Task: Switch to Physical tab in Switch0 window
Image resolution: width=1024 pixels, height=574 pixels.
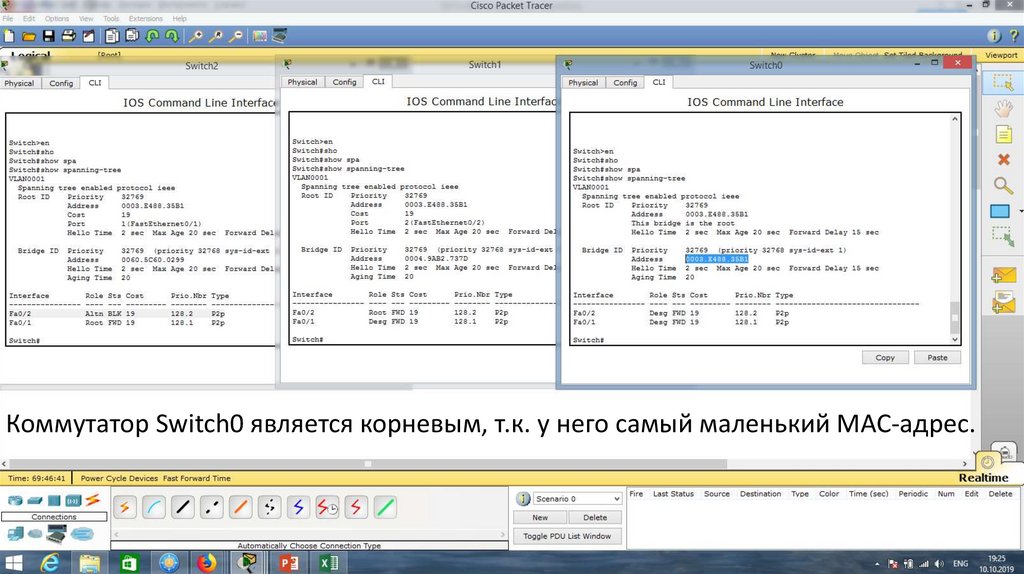Action: (583, 83)
